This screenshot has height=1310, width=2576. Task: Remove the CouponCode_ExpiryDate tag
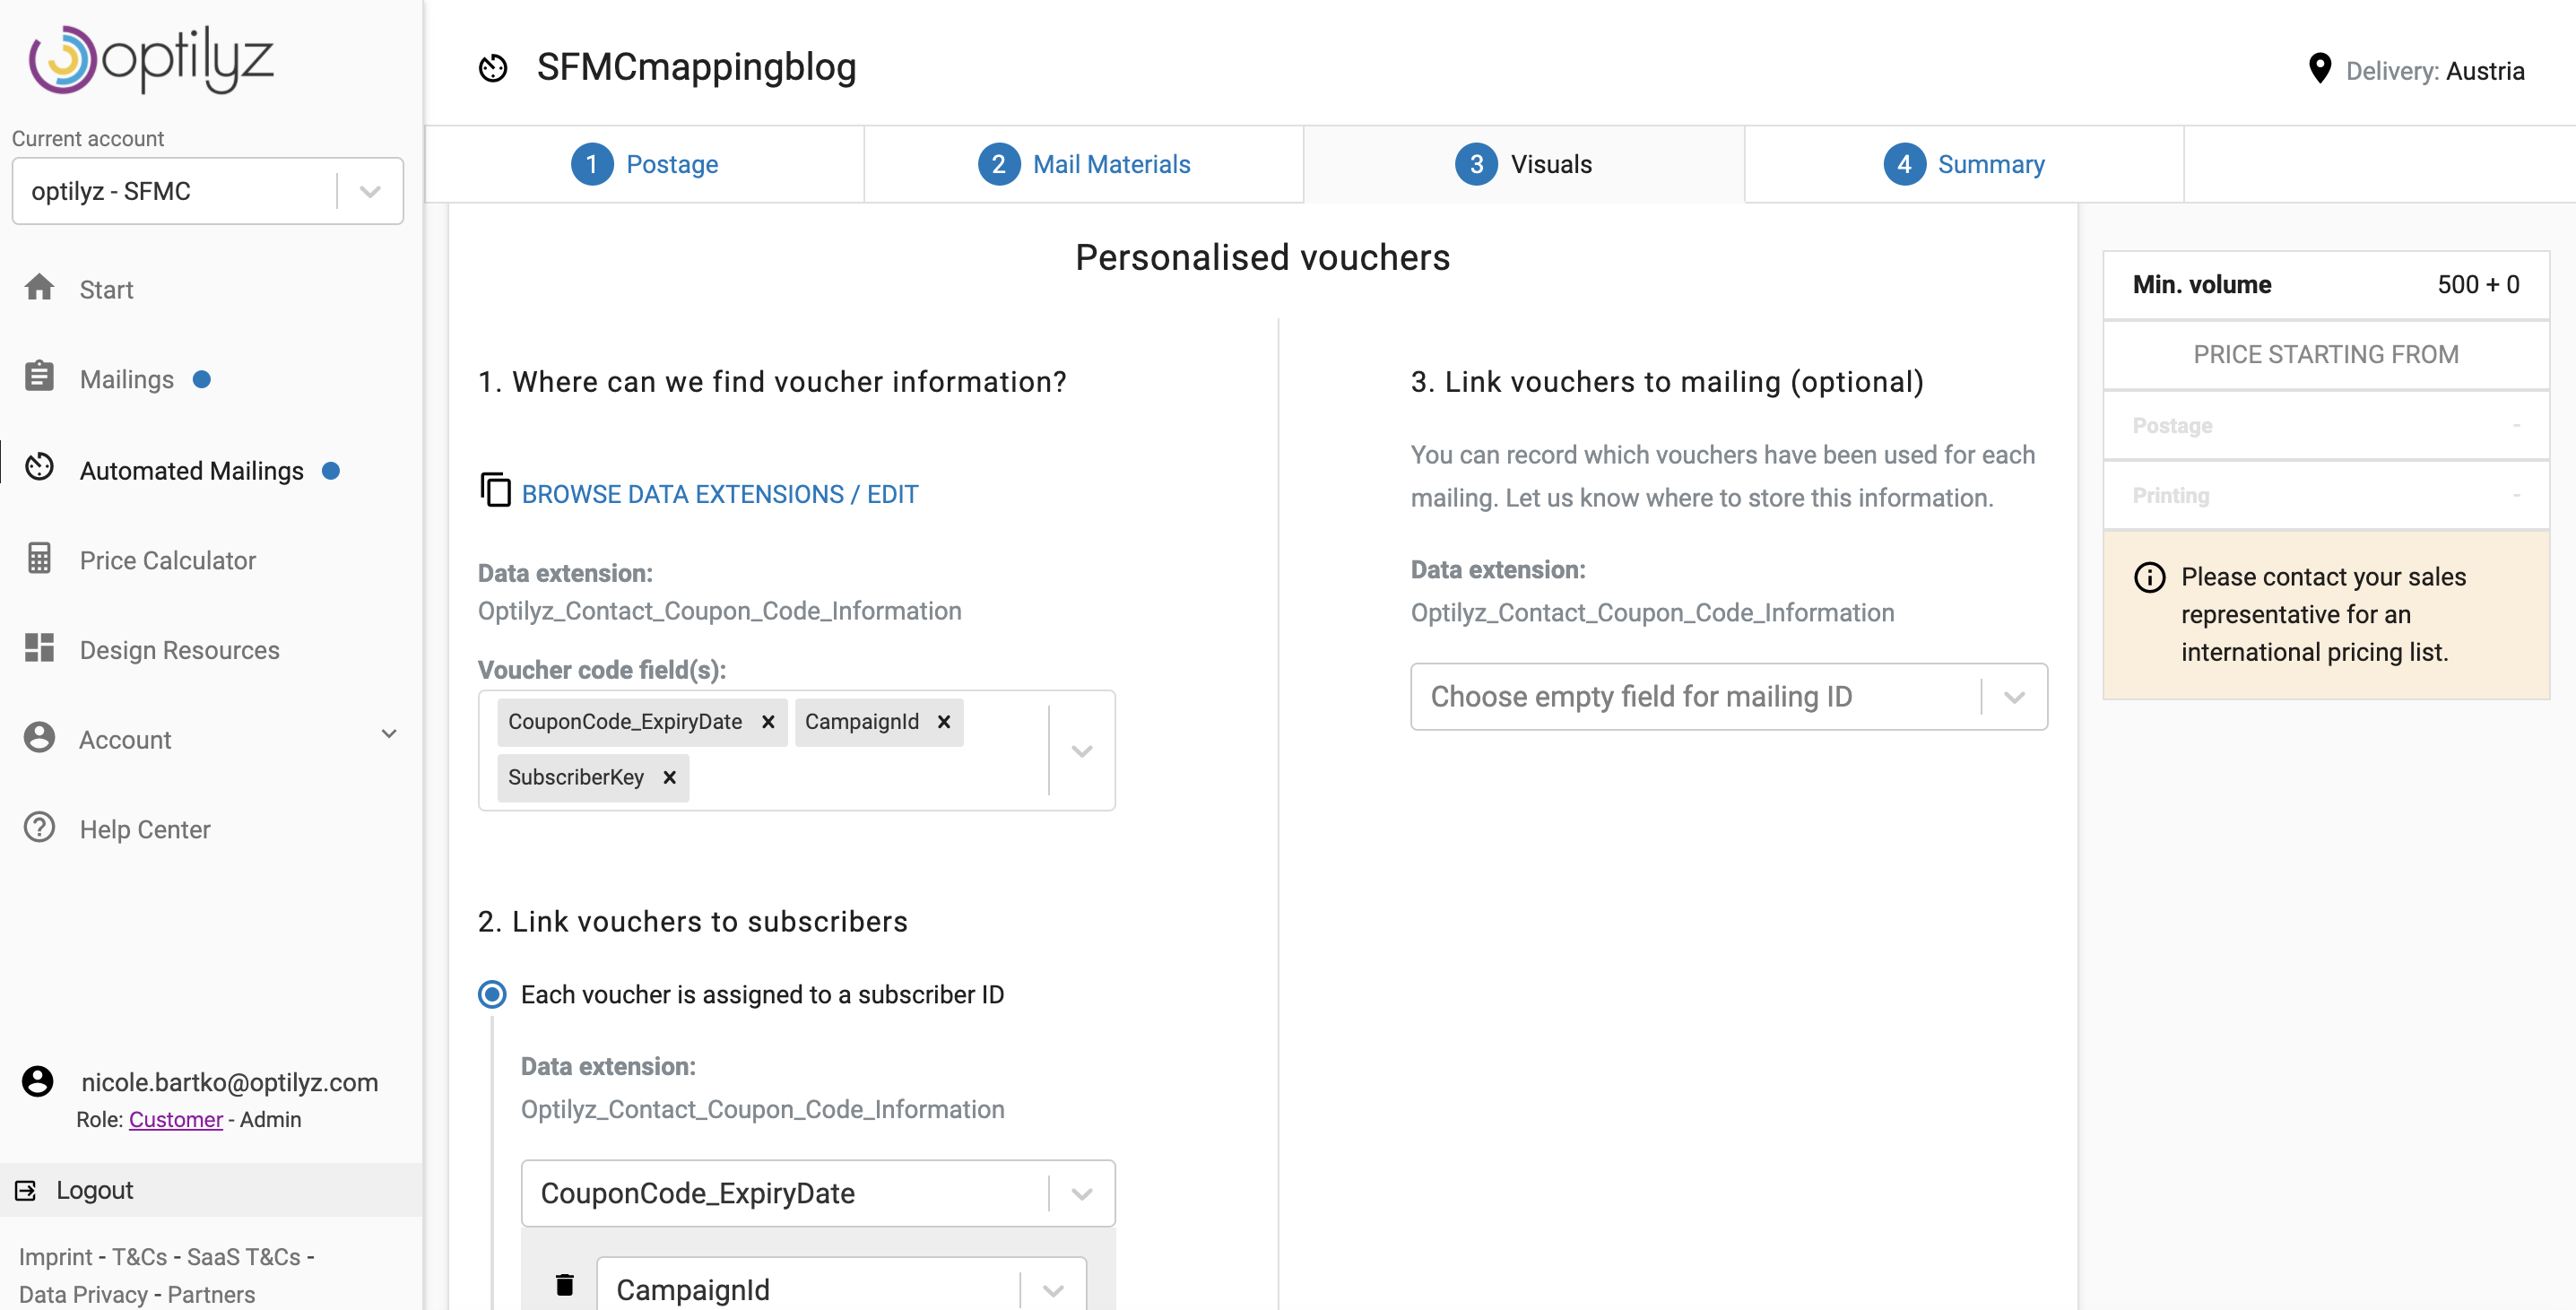(768, 722)
